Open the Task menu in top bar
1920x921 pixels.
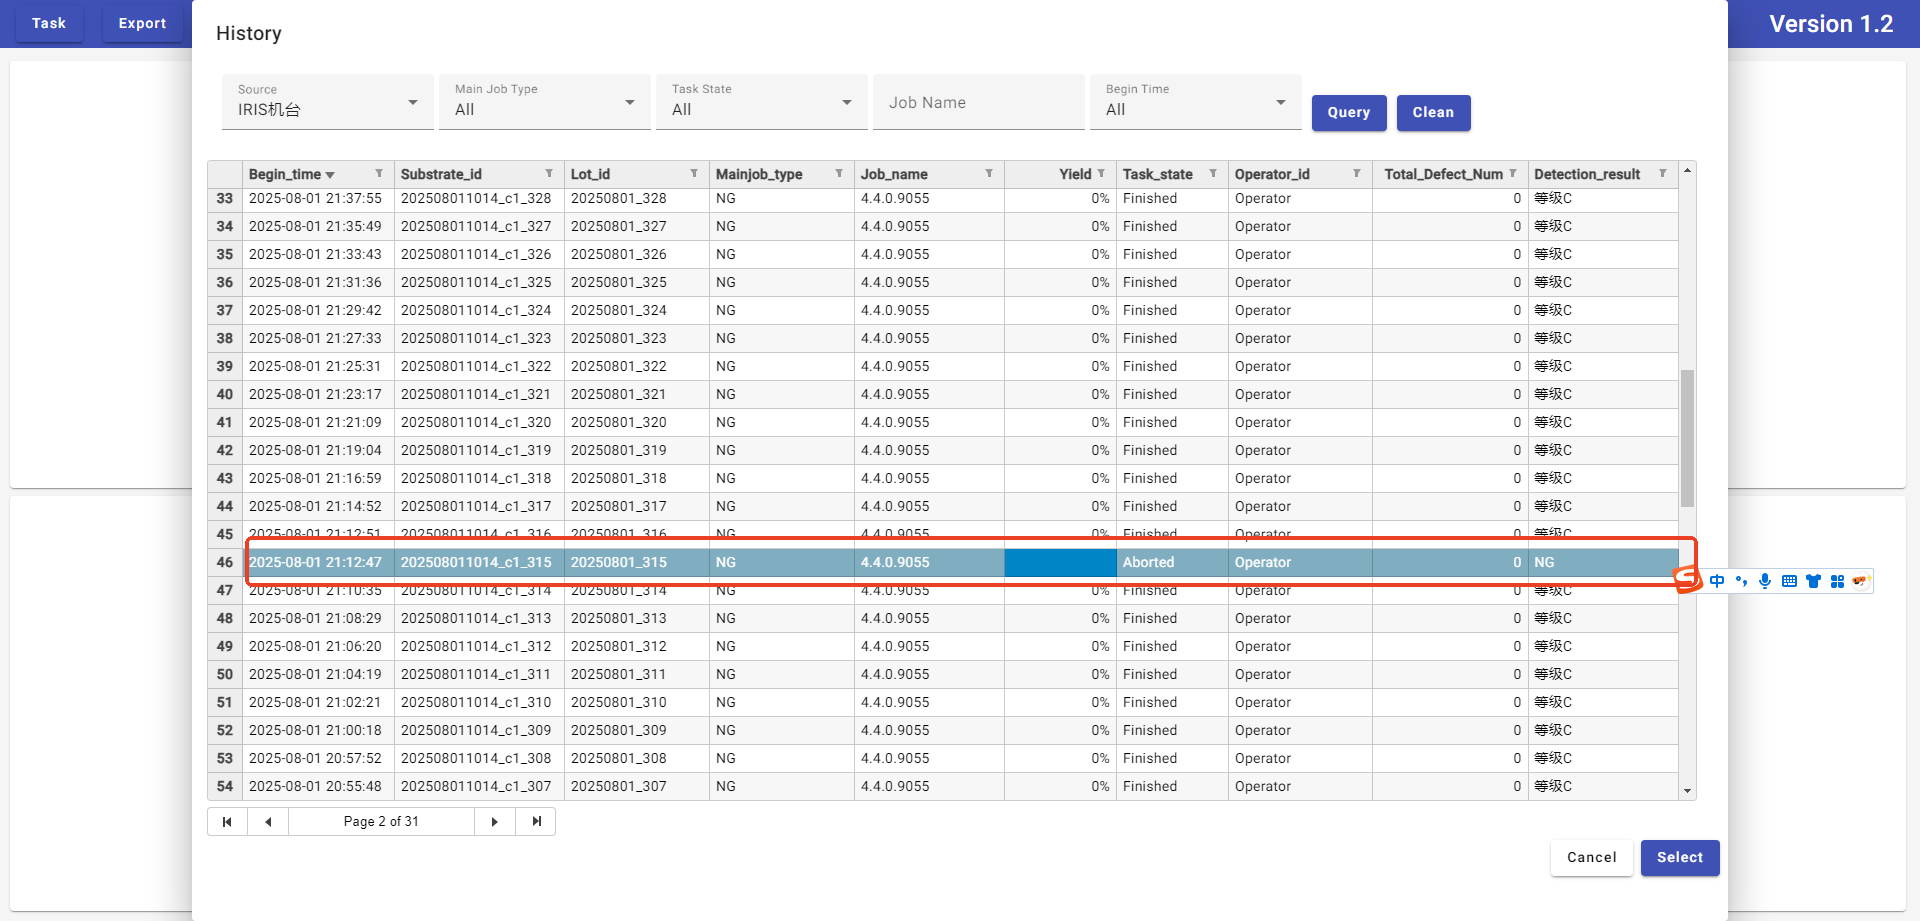[48, 23]
